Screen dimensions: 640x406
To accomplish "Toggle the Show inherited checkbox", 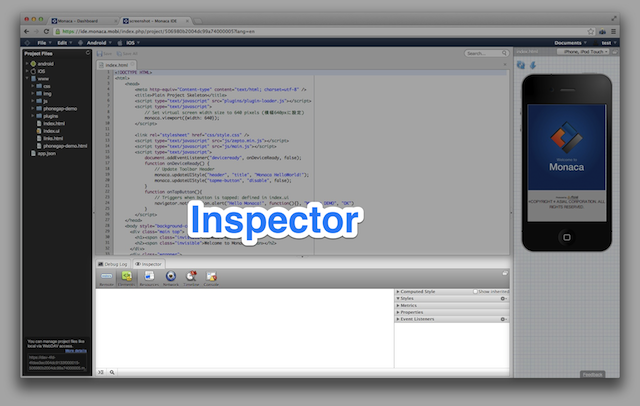I will (x=477, y=291).
